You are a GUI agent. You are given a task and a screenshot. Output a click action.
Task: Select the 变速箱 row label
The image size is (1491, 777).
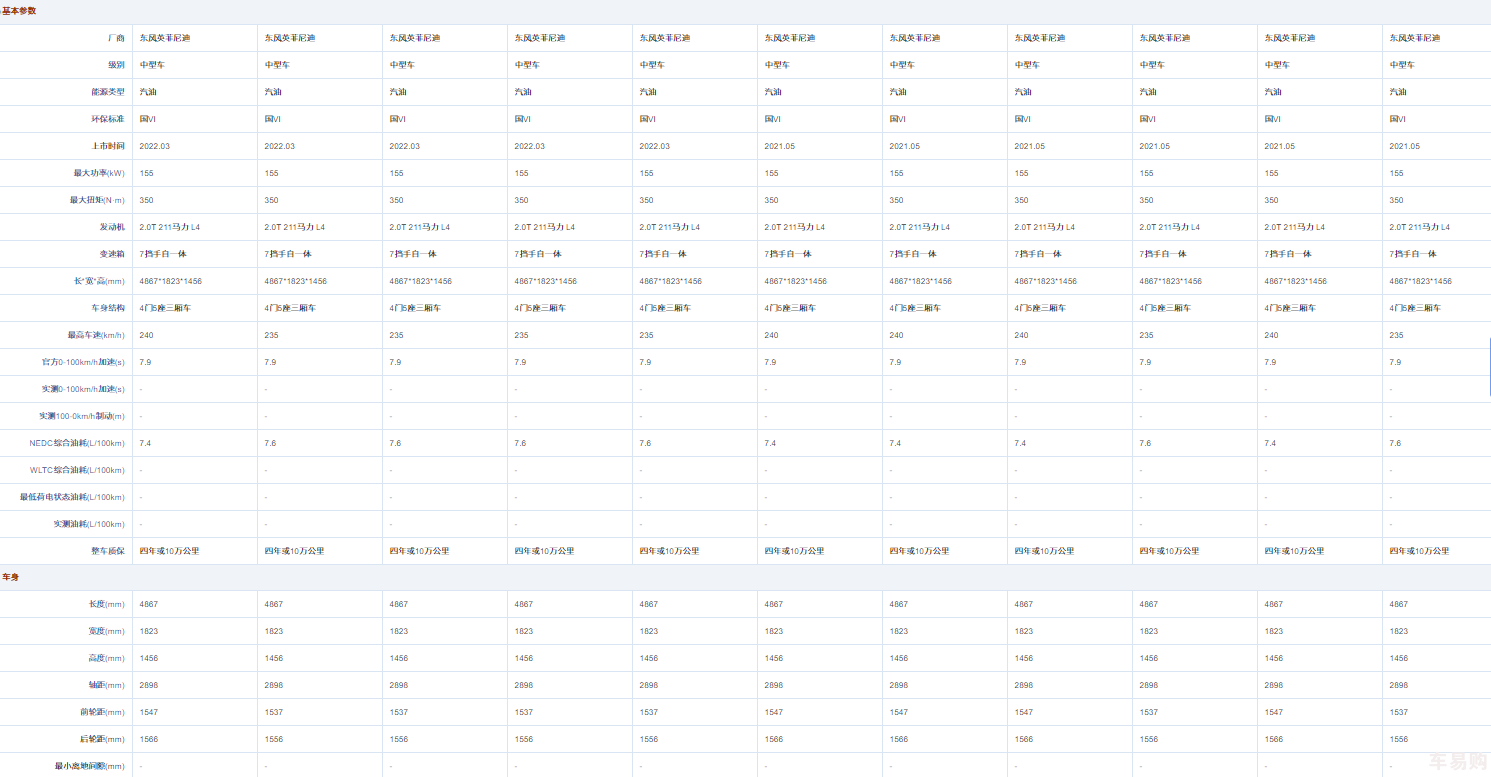click(x=112, y=254)
